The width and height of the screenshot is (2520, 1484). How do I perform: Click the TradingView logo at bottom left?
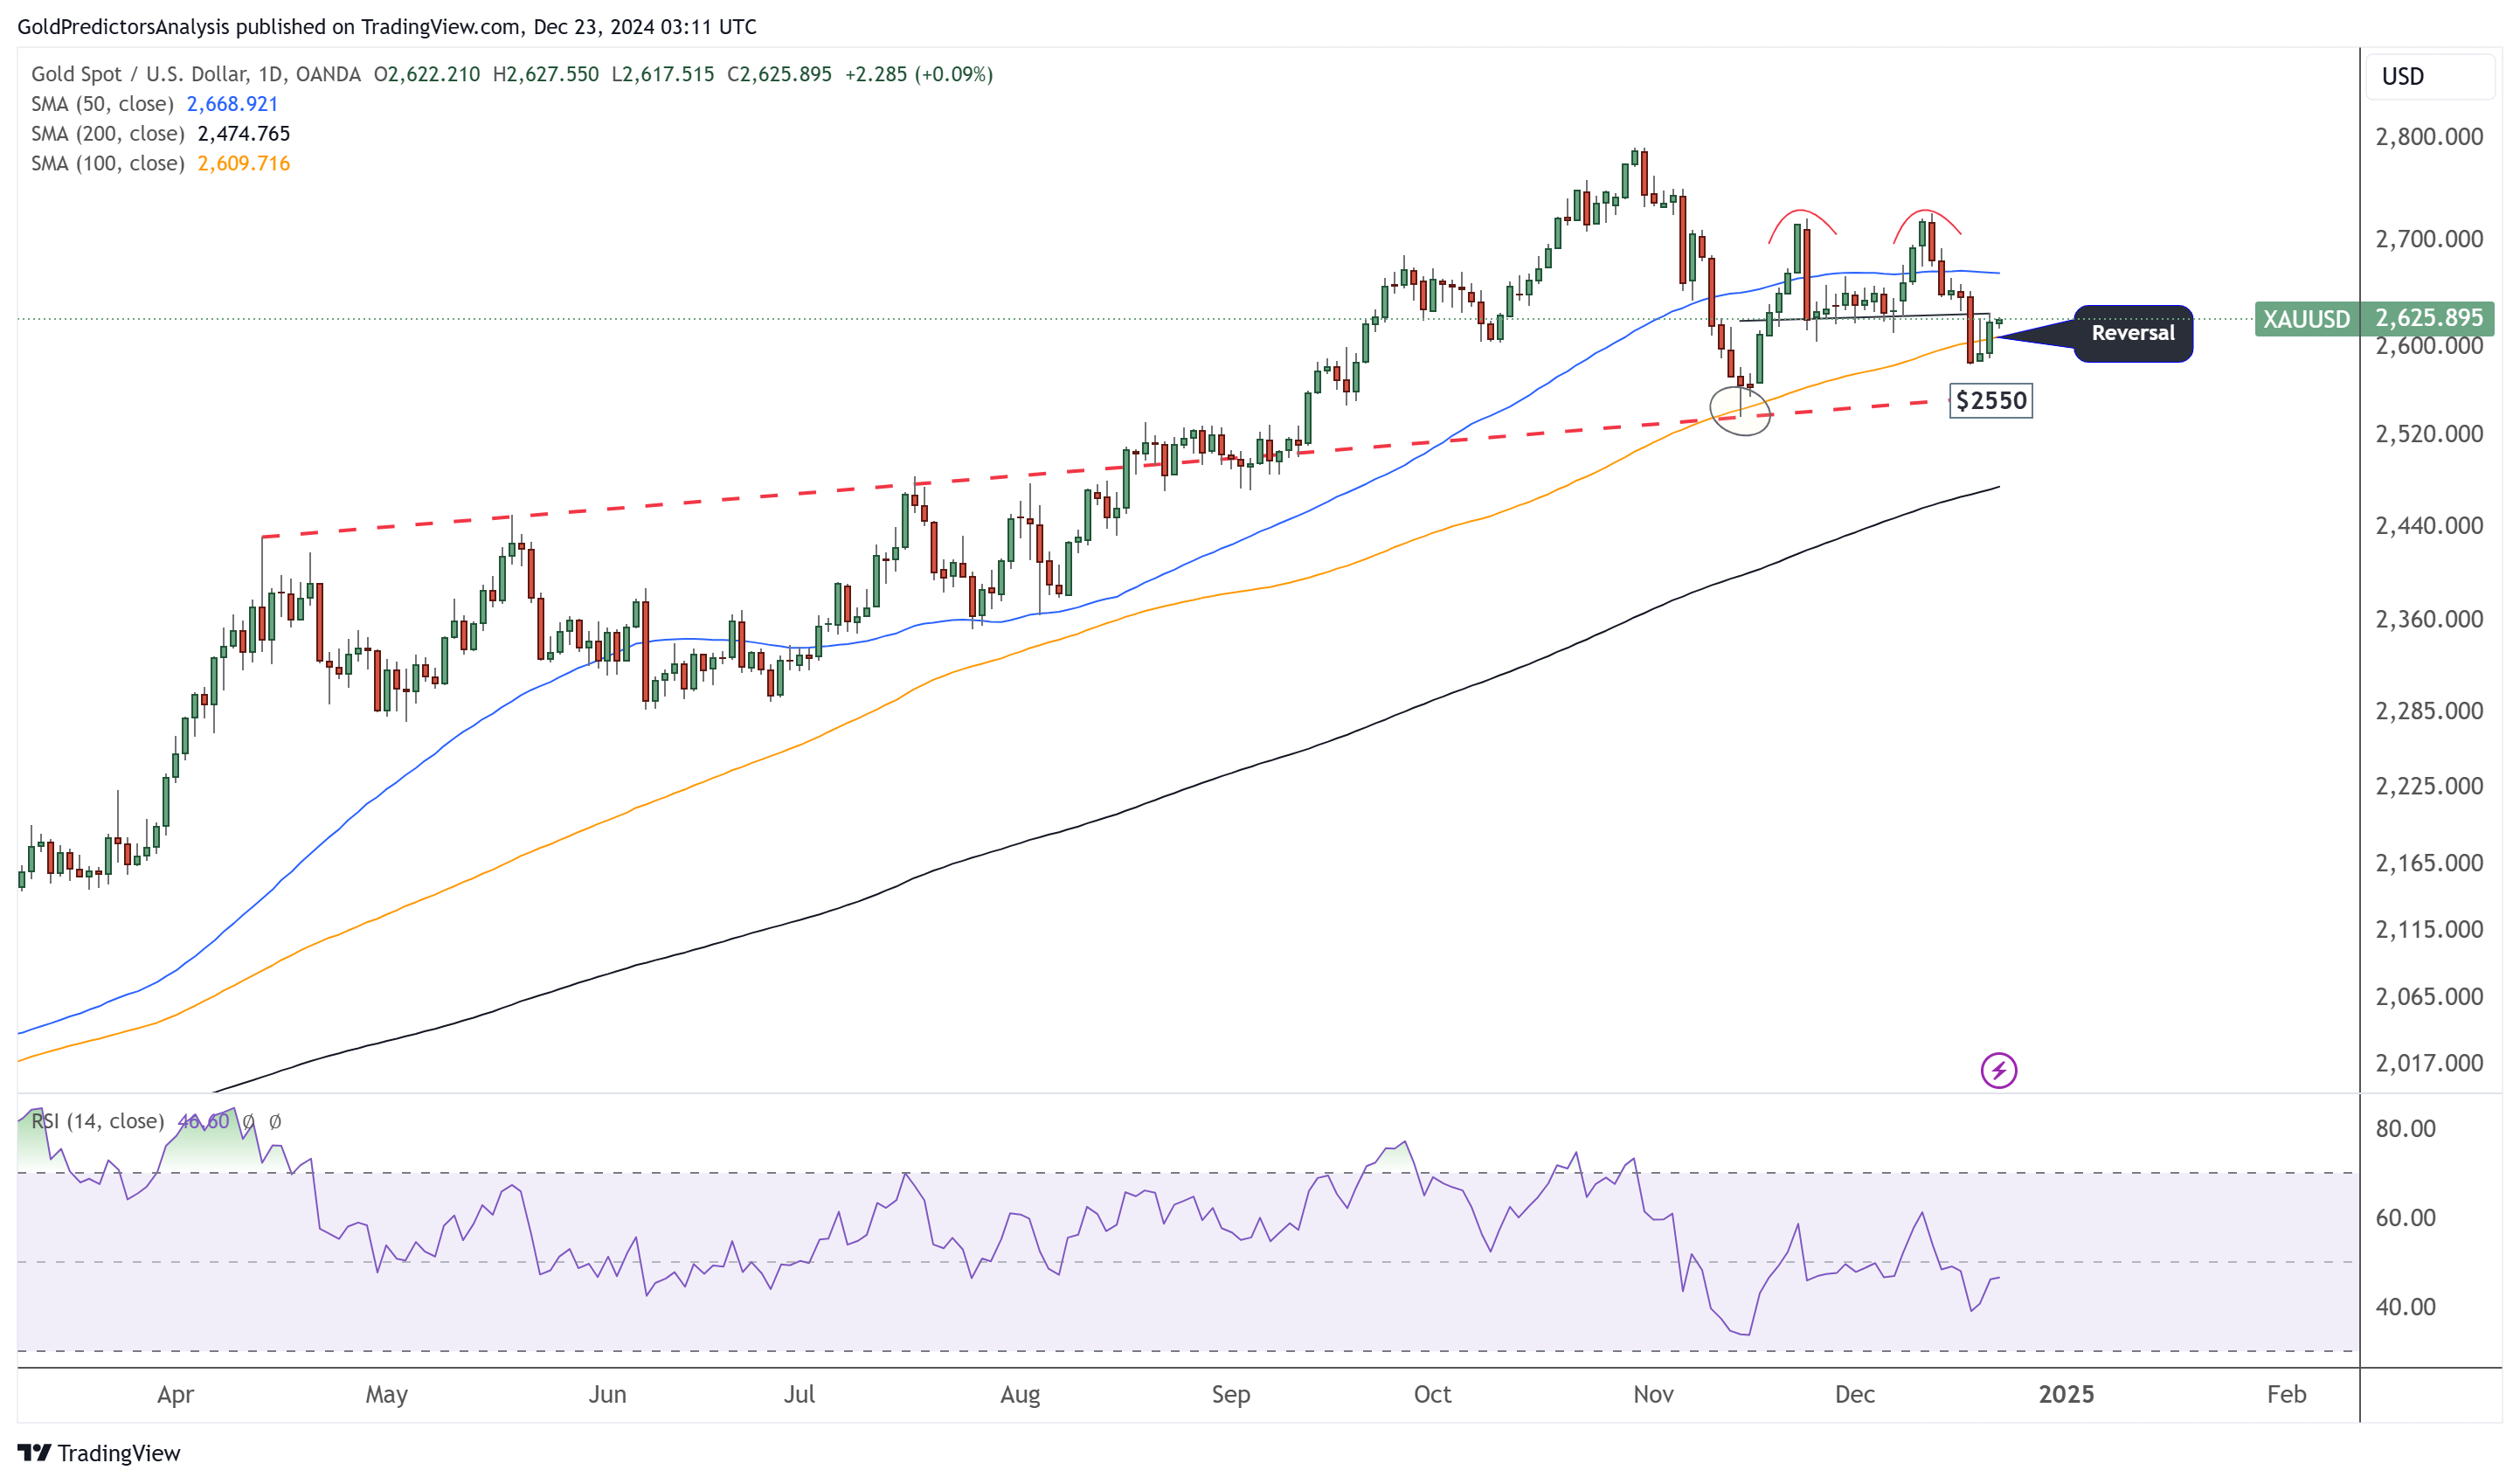[98, 1452]
